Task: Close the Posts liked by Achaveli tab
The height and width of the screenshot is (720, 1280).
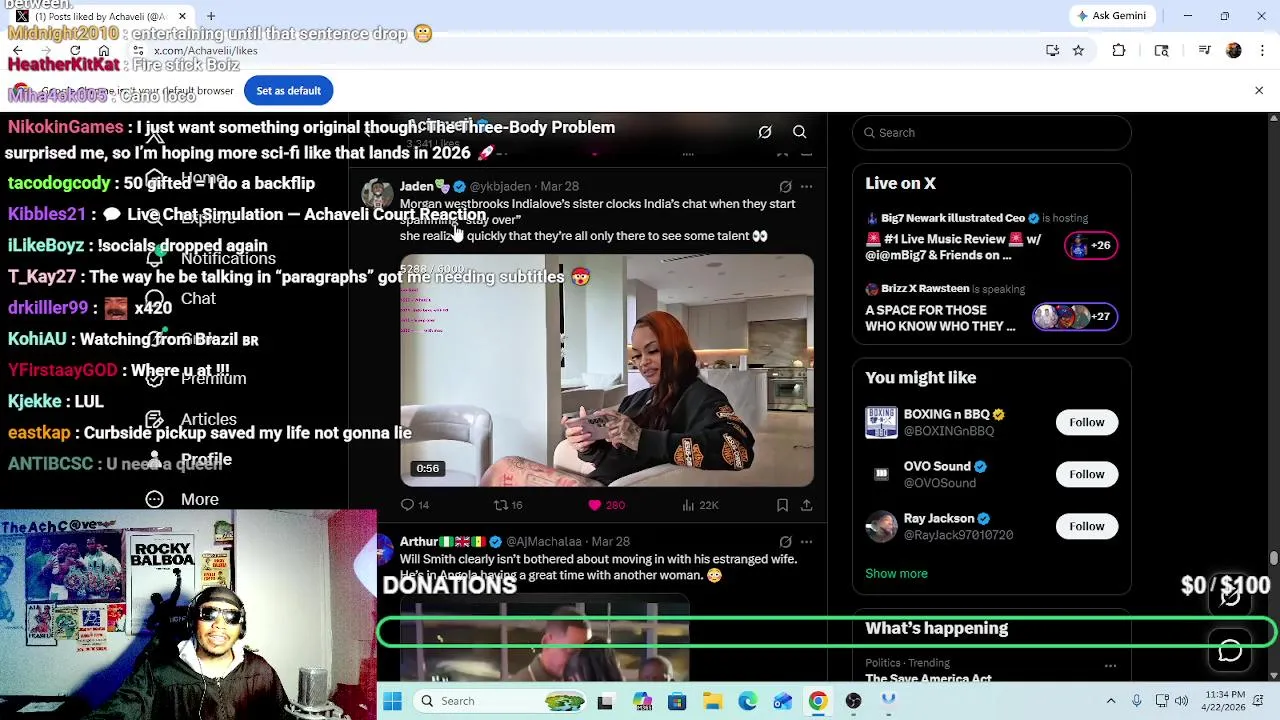Action: click(x=182, y=16)
